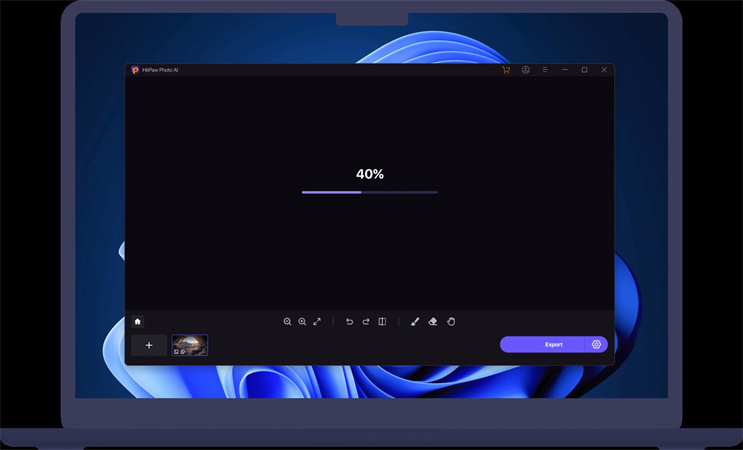
Task: Select the Eraser tool
Action: [x=433, y=322]
